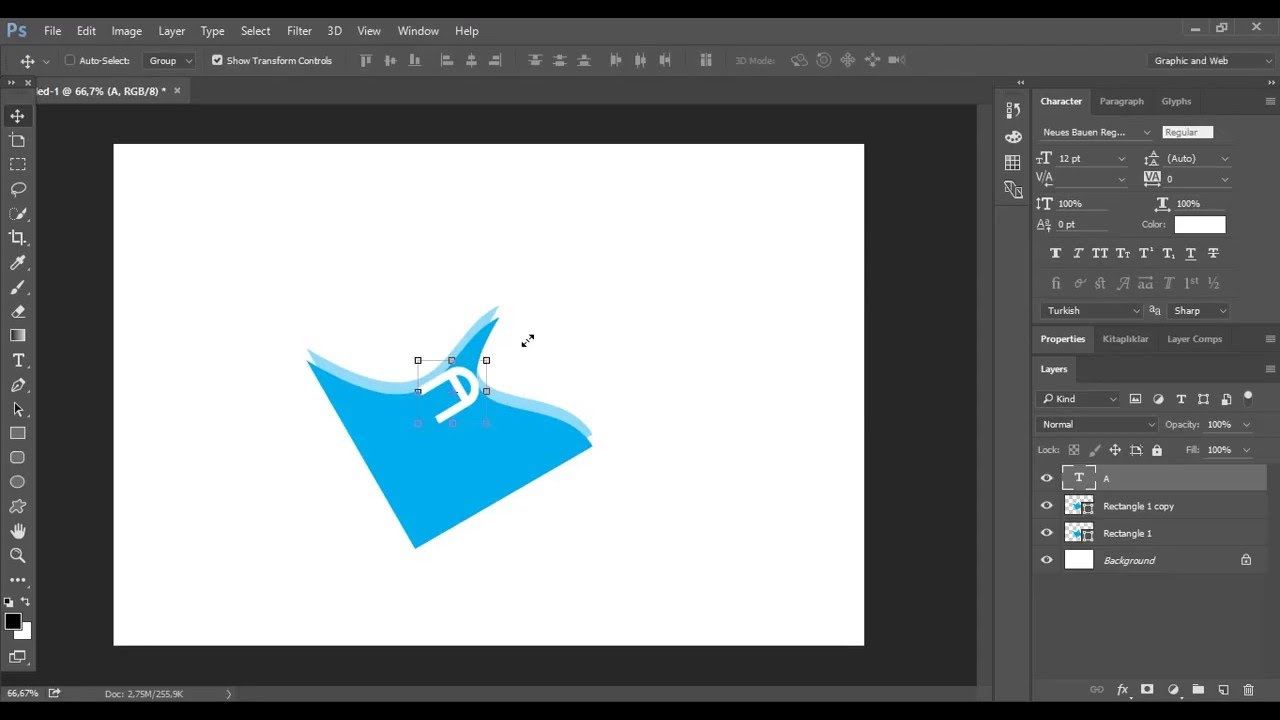The image size is (1280, 720).
Task: Choose the Gradient tool
Action: (x=18, y=336)
